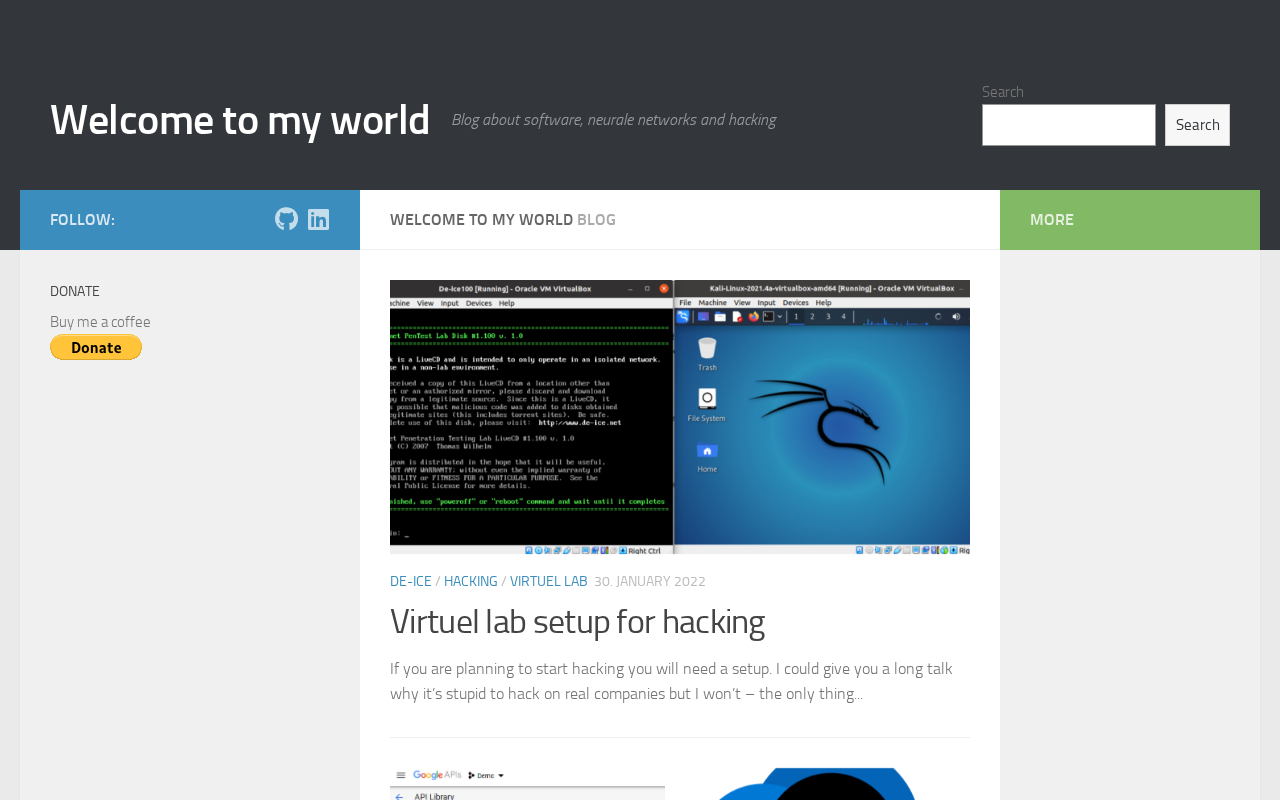Click the blog tagline text

(614, 120)
